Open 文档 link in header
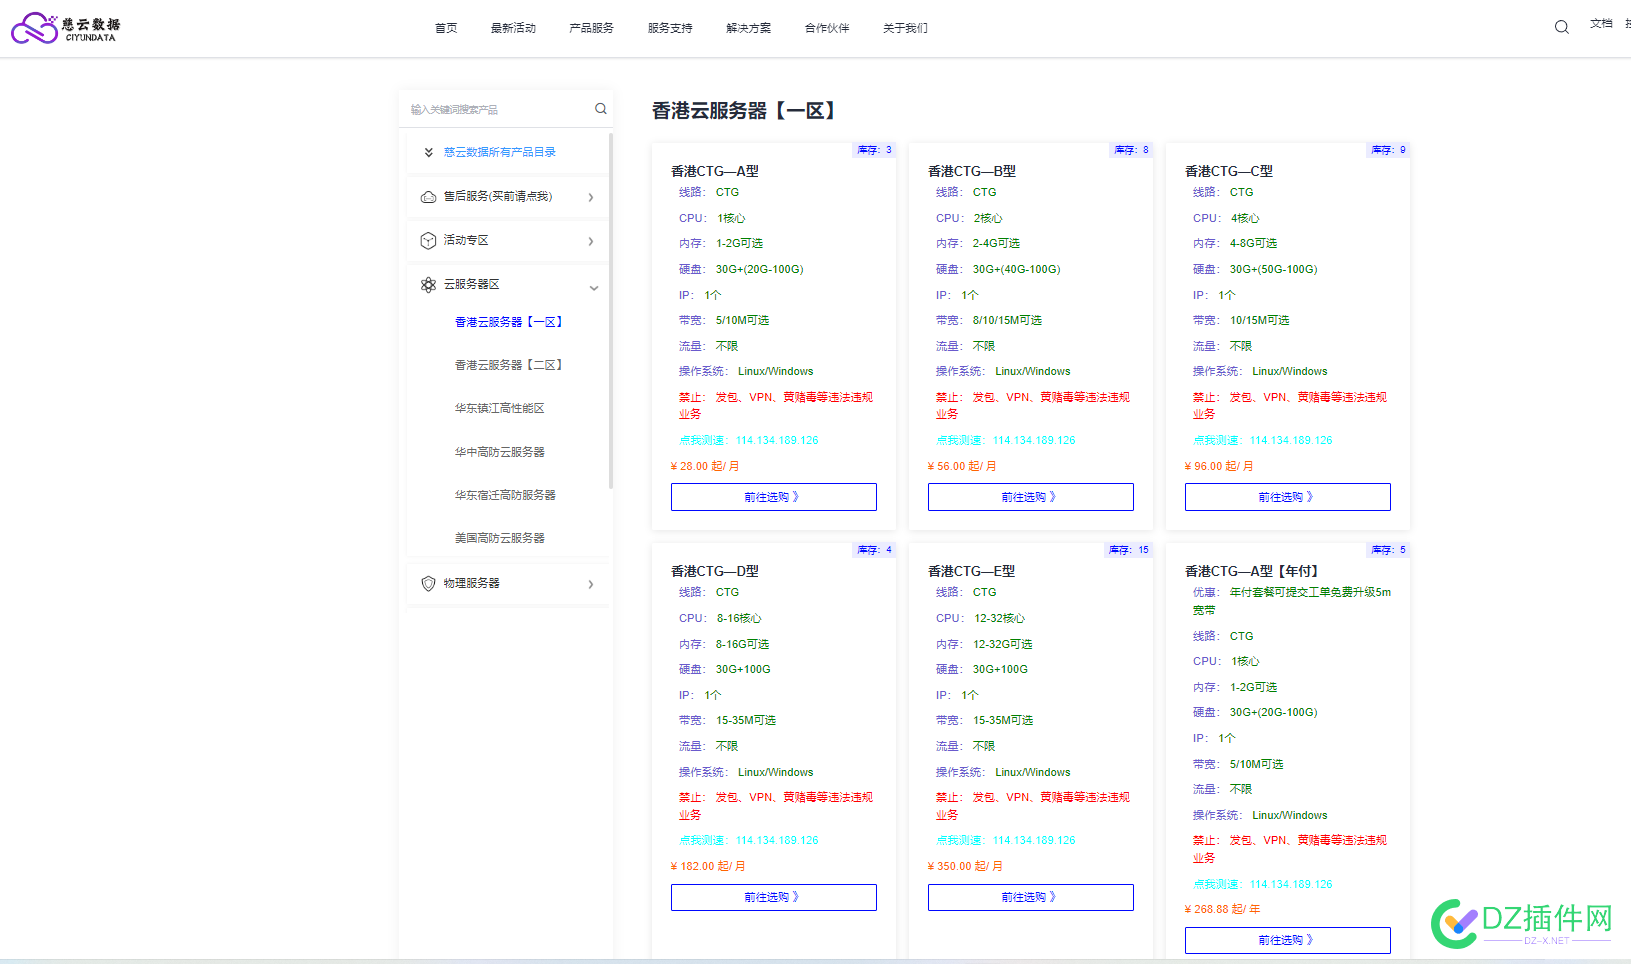The height and width of the screenshot is (964, 1631). [1601, 23]
